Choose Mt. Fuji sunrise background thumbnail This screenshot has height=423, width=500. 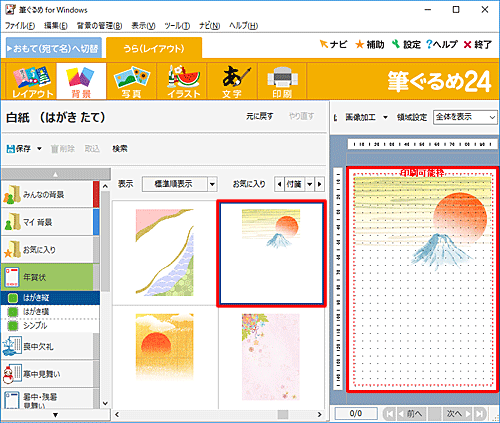point(271,253)
